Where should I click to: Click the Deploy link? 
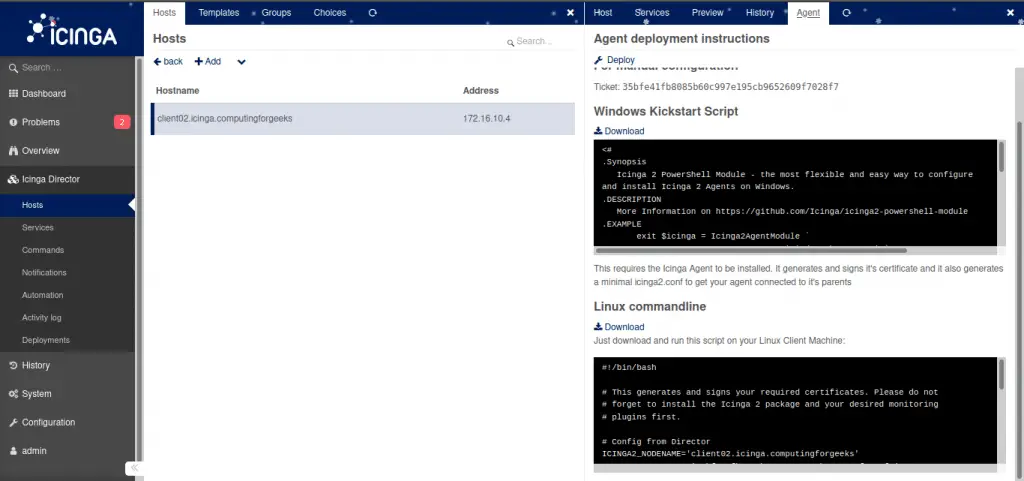click(x=615, y=59)
